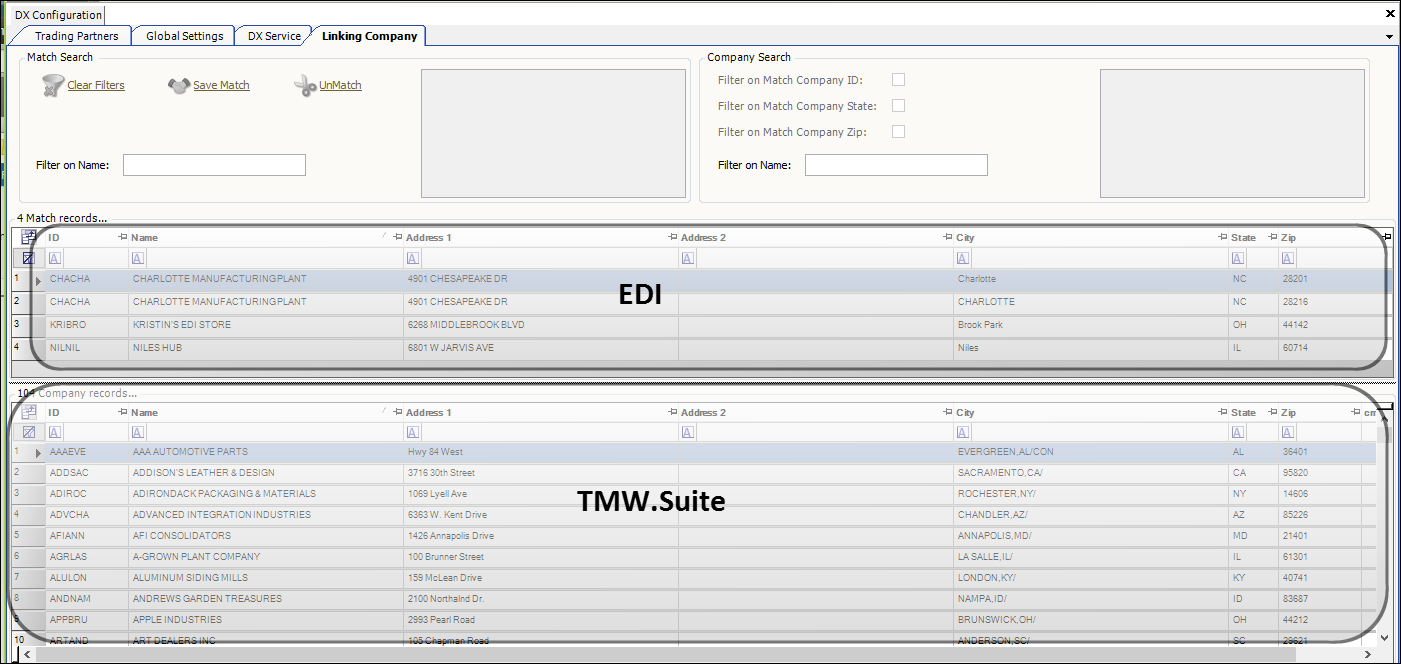Click the Address 2 filter operator icon in the Match records grid
Viewport: 1401px width, 664px height.
click(688, 258)
